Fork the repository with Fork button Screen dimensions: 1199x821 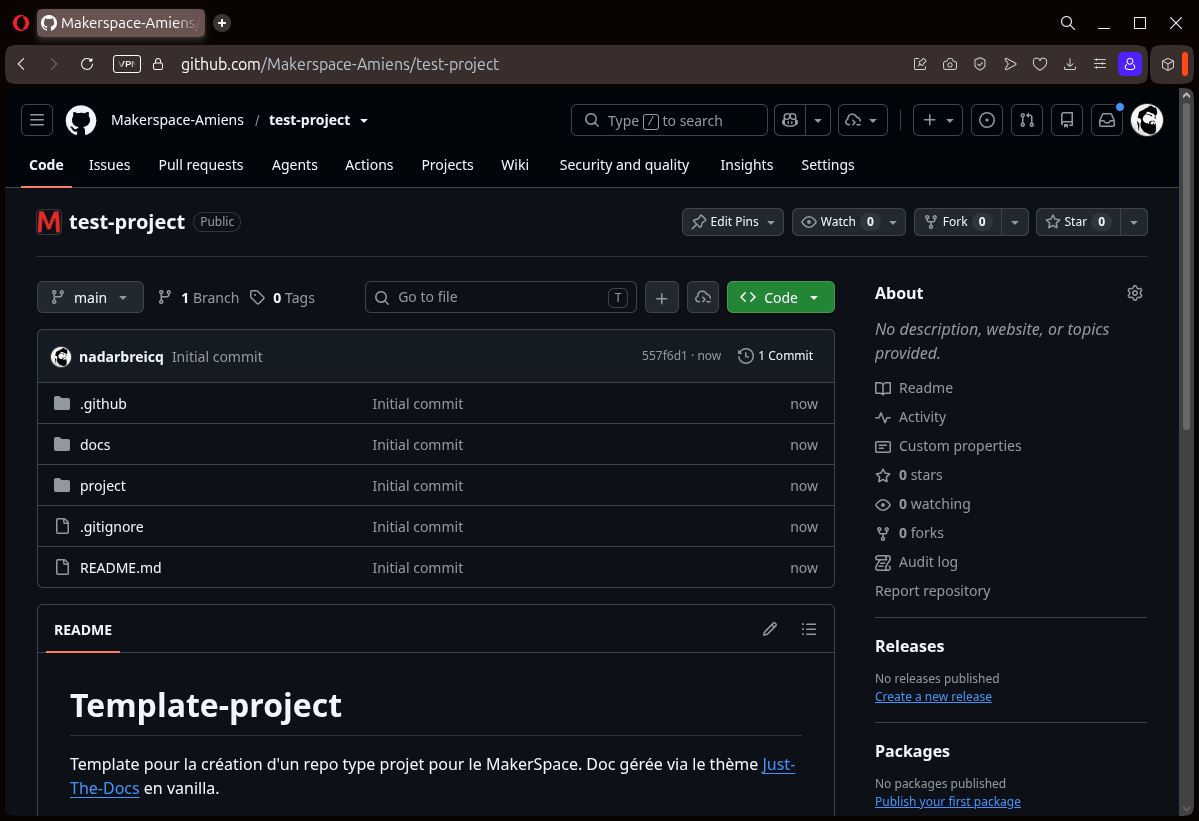click(957, 222)
